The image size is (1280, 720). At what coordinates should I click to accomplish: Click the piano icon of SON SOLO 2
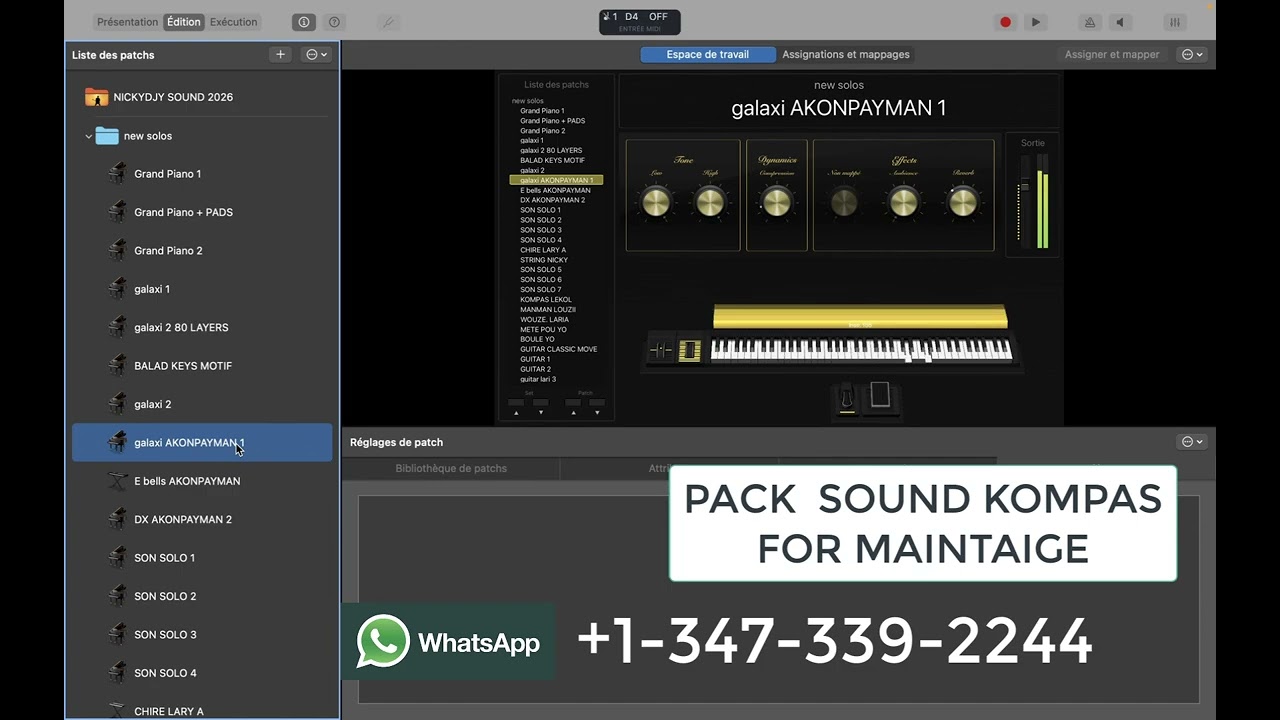click(117, 596)
